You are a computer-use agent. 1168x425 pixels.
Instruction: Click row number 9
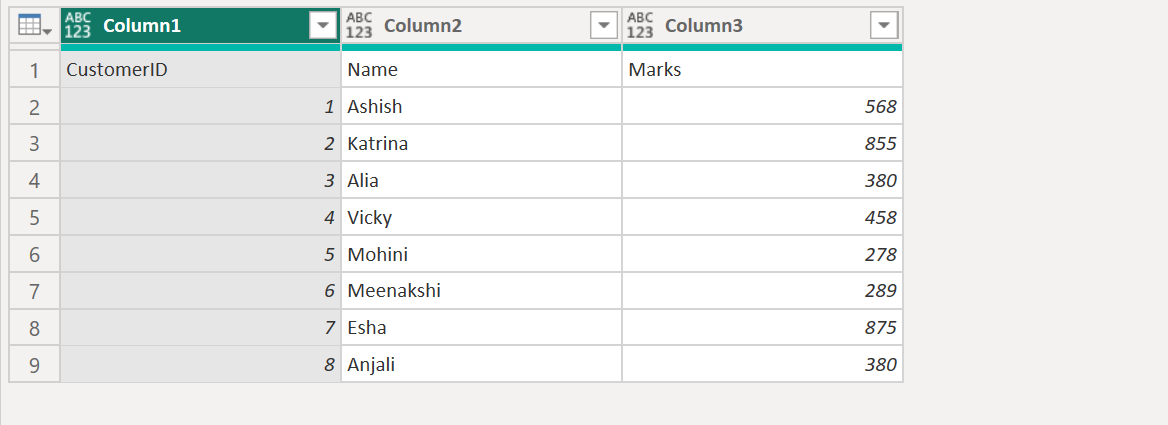34,365
